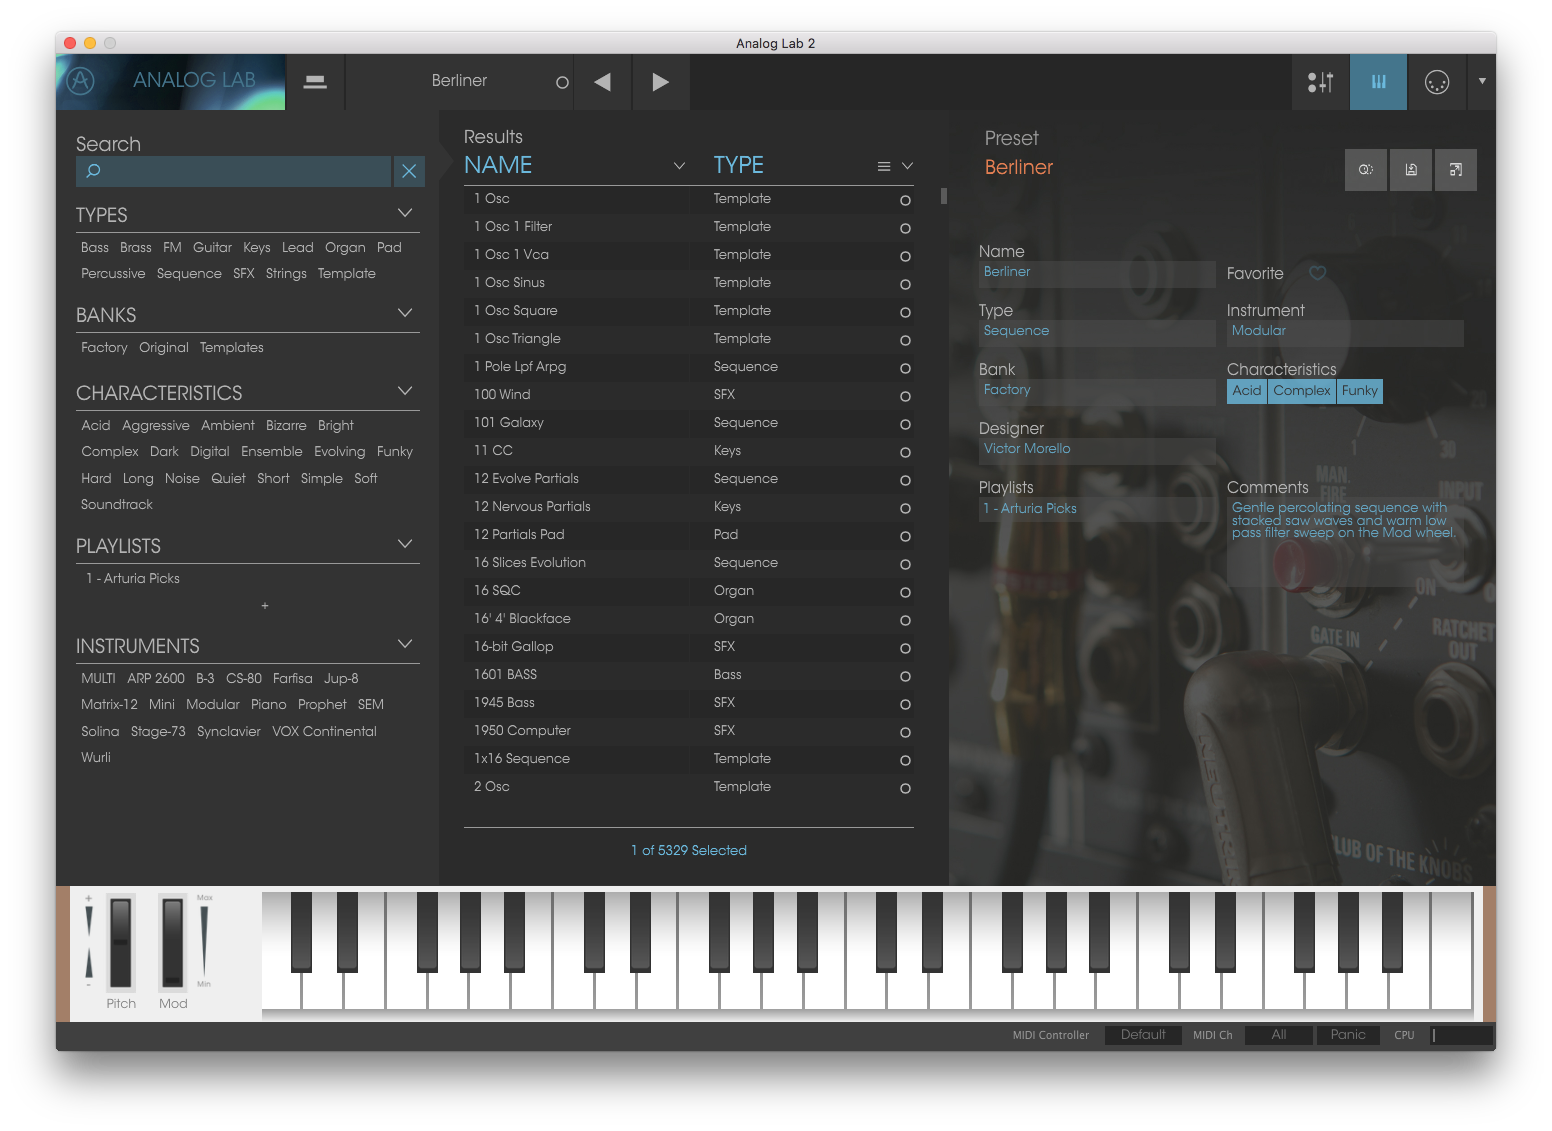Filter by Ambient characteristic
This screenshot has width=1552, height=1131.
pyautogui.click(x=228, y=426)
